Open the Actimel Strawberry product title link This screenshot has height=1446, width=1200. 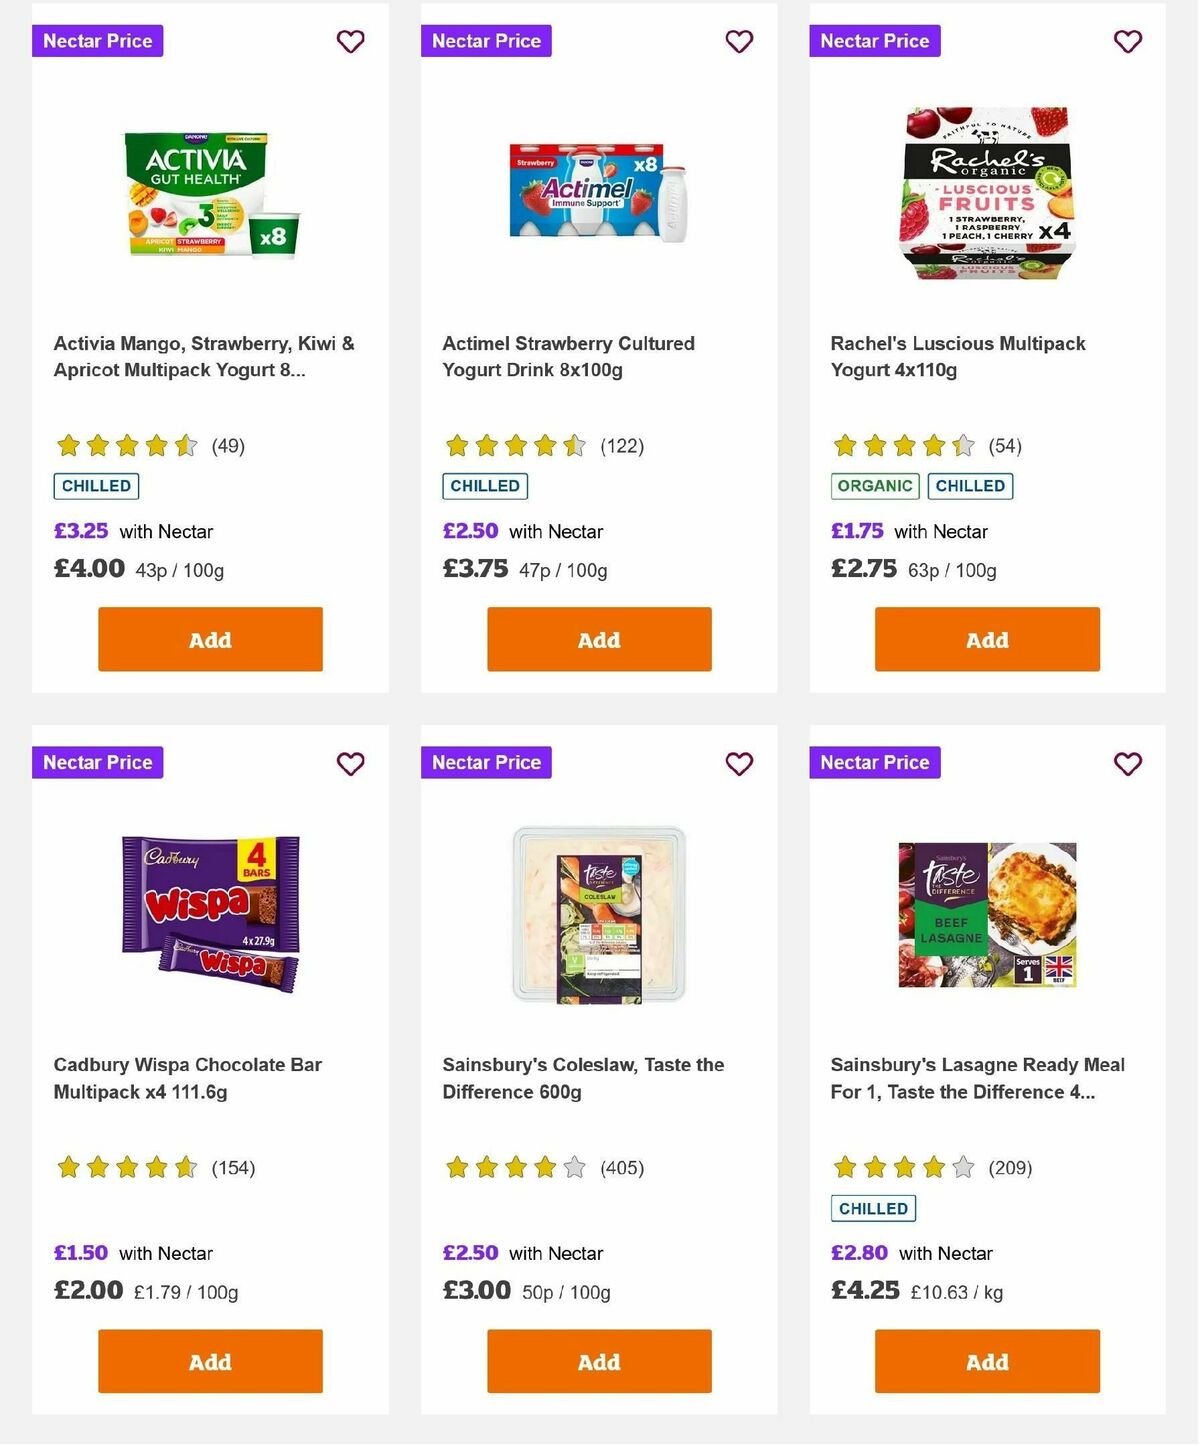click(x=568, y=356)
